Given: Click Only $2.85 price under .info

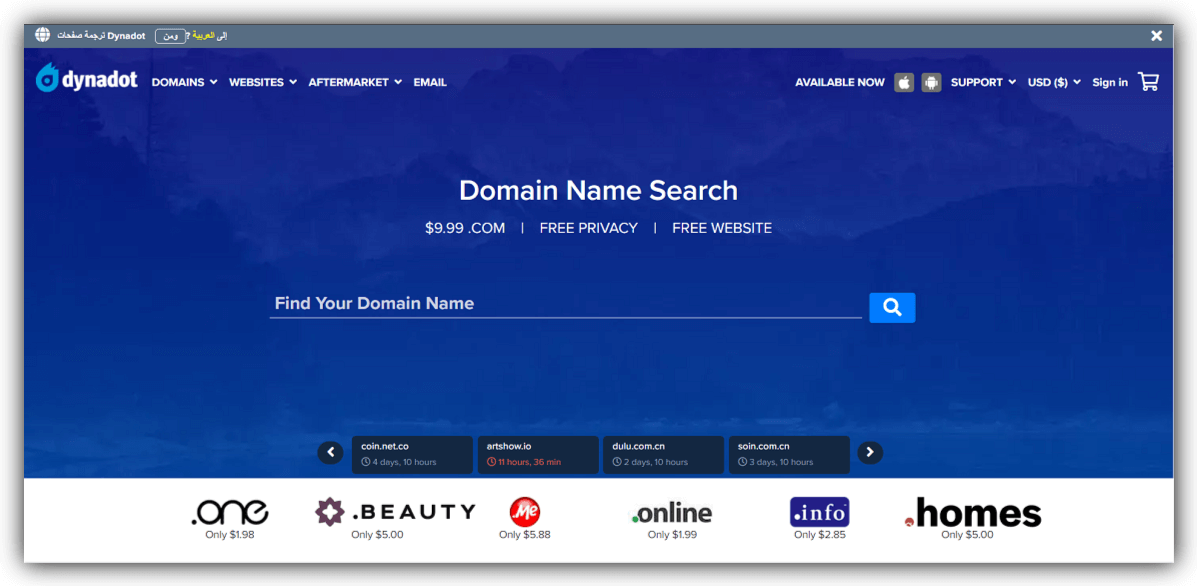Looking at the screenshot, I should click(820, 535).
